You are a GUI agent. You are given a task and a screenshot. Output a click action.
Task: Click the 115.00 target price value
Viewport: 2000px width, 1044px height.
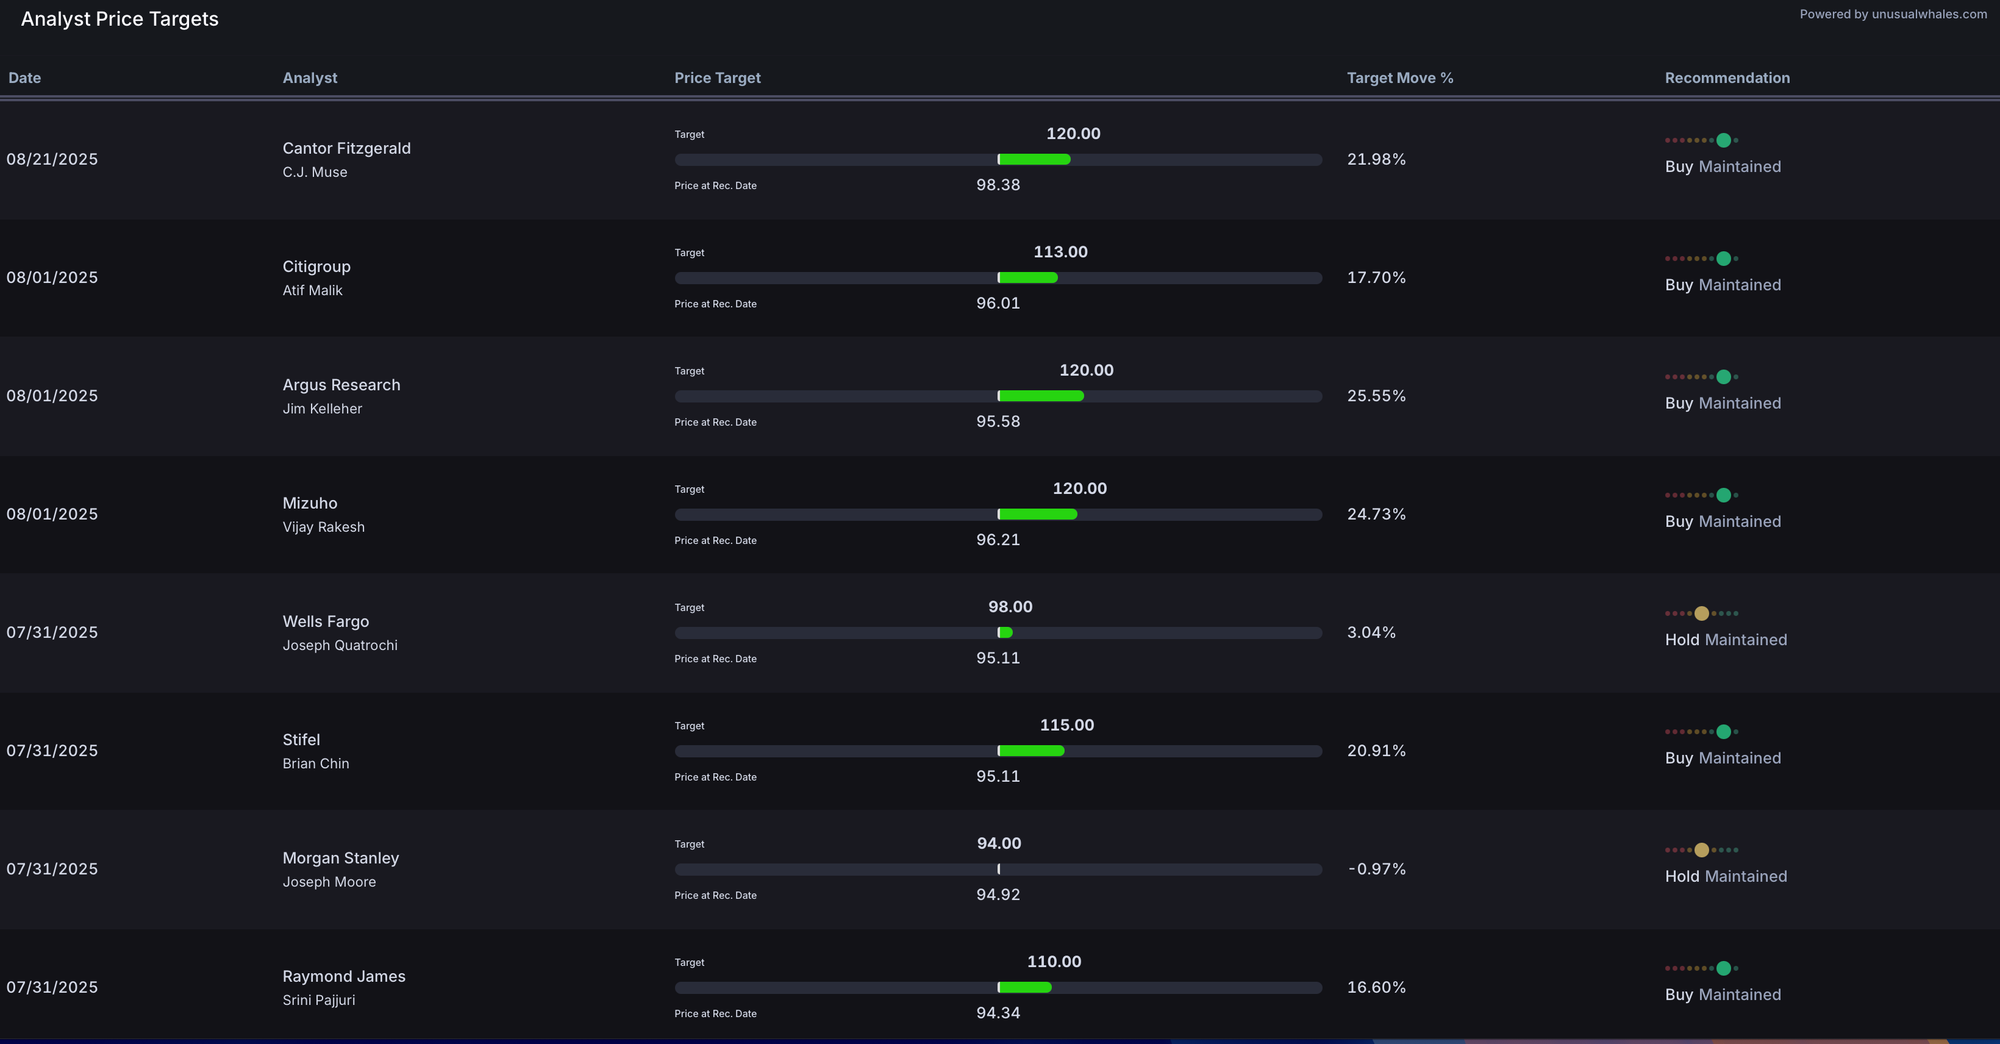coord(1067,725)
